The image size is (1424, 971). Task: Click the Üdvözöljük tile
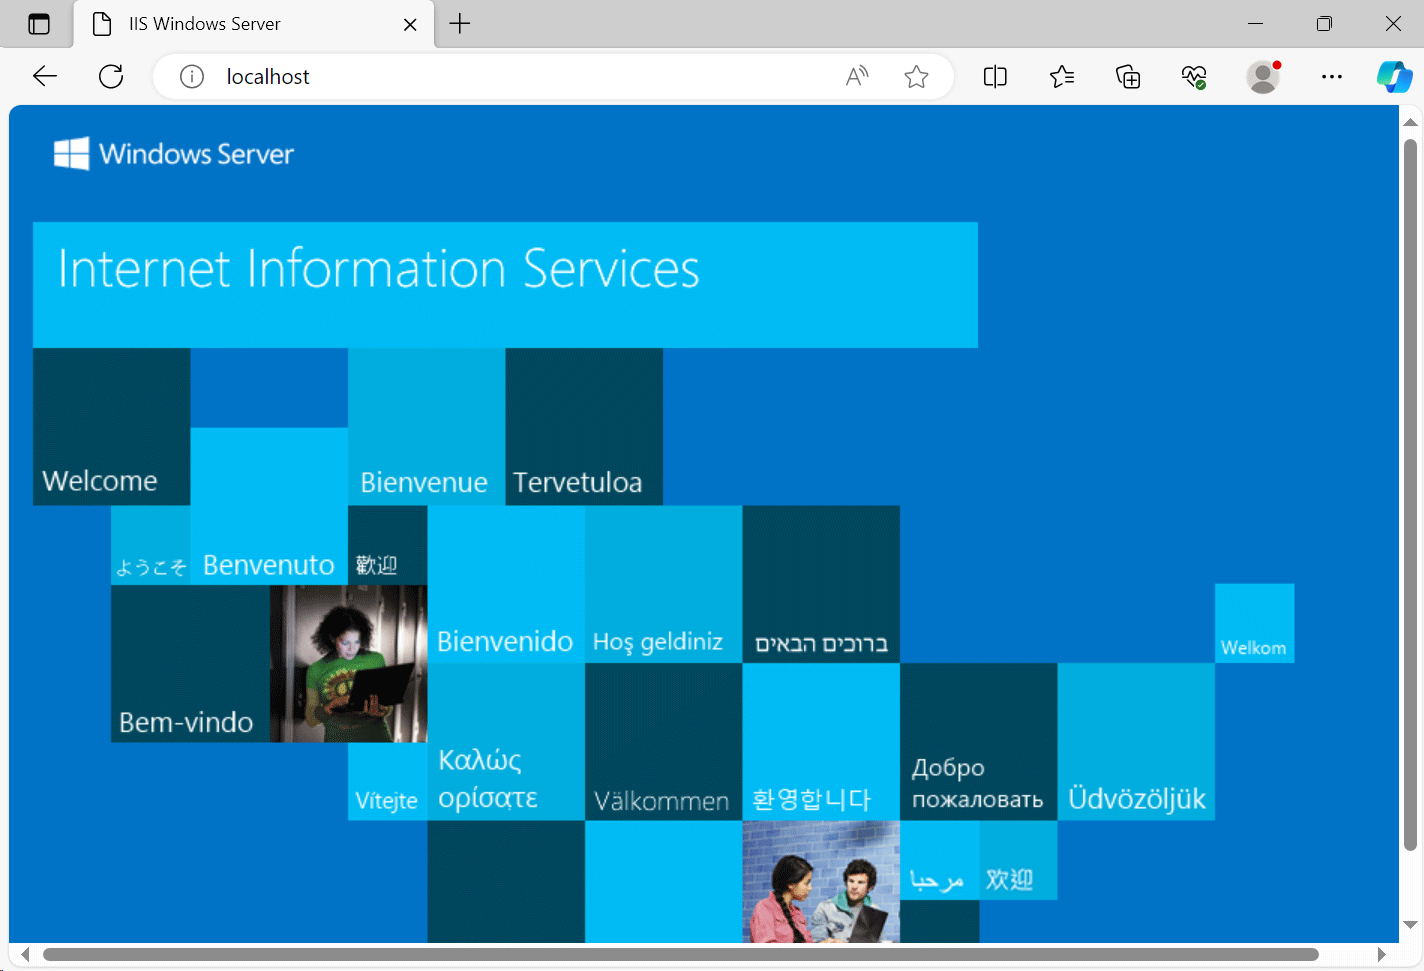click(1136, 741)
